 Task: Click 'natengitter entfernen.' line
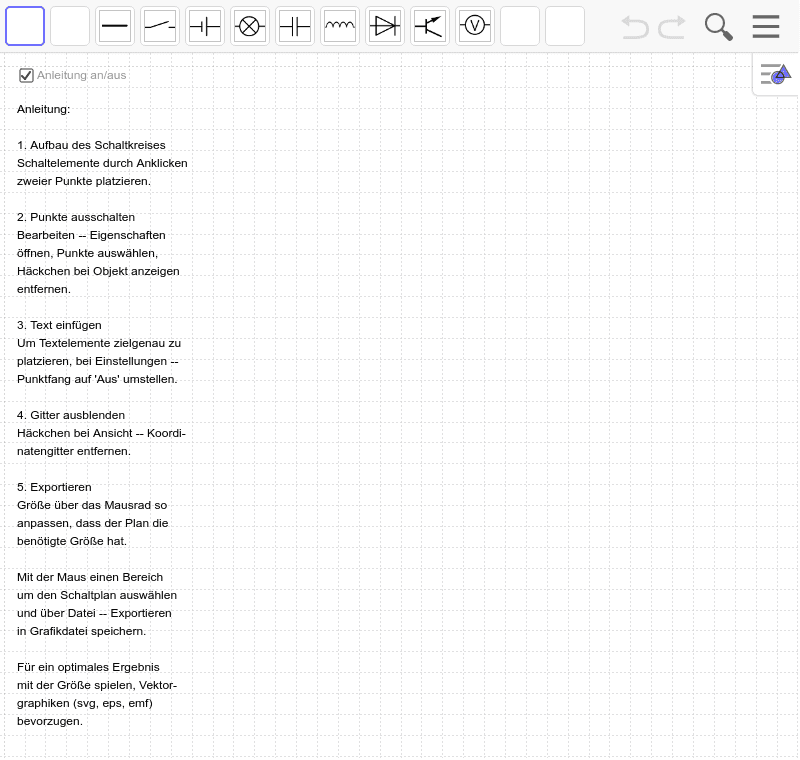pos(74,451)
